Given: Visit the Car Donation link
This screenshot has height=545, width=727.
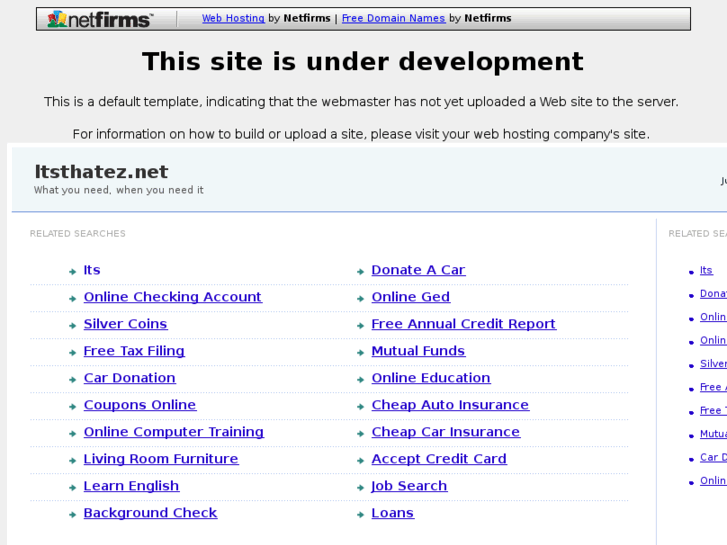Looking at the screenshot, I should 129,378.
